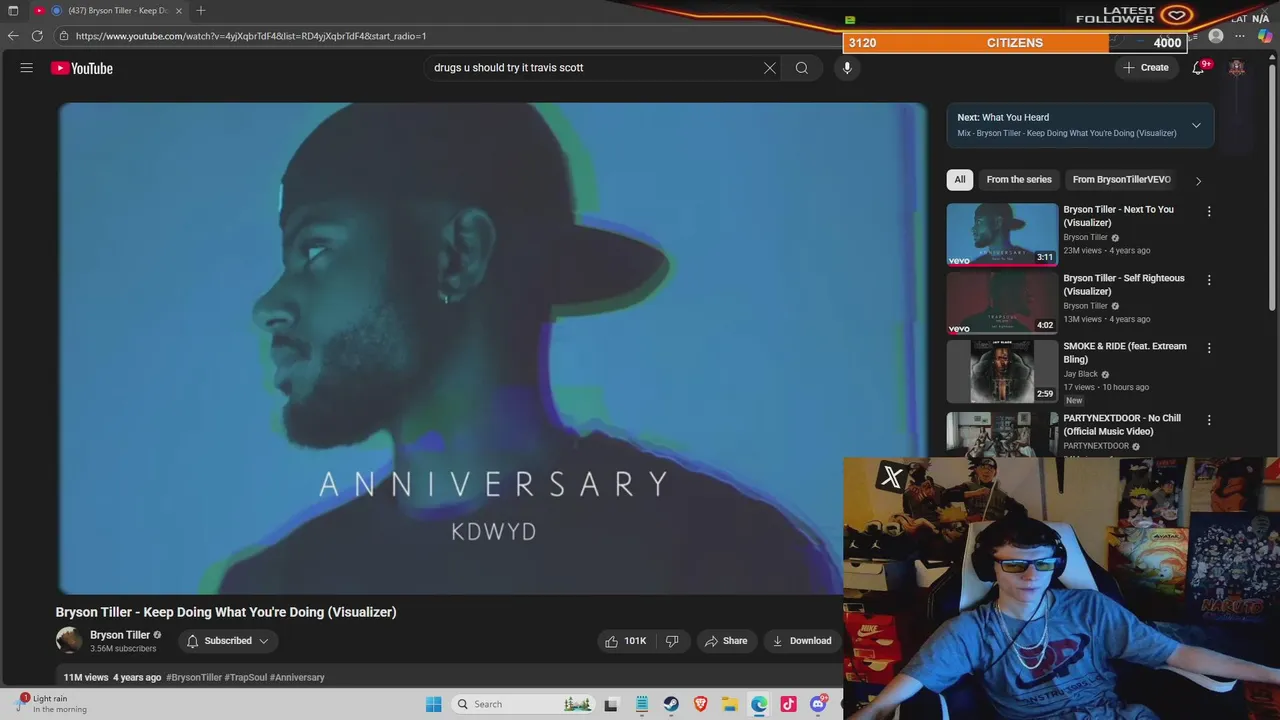The height and width of the screenshot is (720, 1280).
Task: Open the #Anniversary hashtag link
Action: pos(297,677)
